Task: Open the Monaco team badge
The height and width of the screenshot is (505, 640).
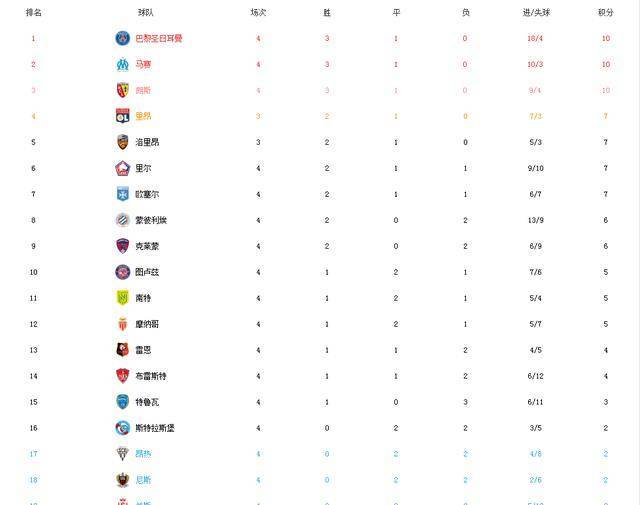Action: tap(122, 324)
